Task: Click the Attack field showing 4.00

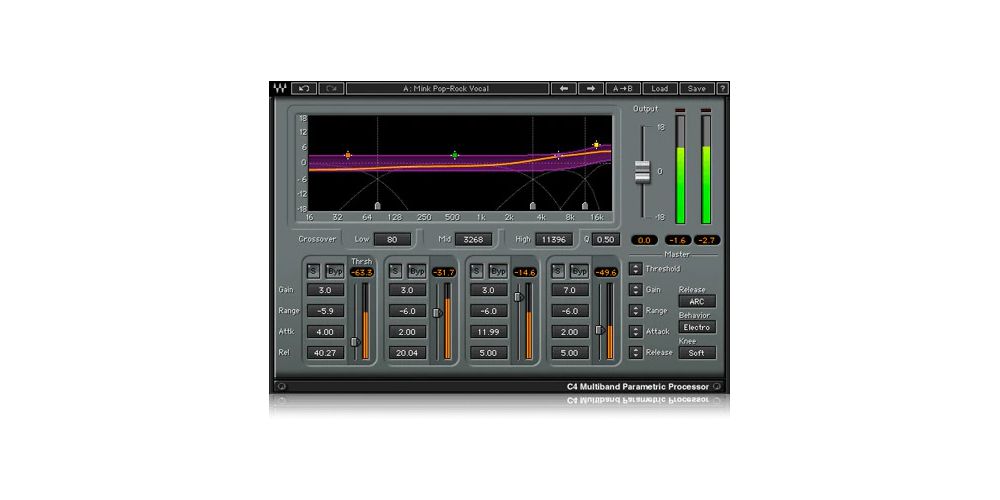Action: coord(325,332)
